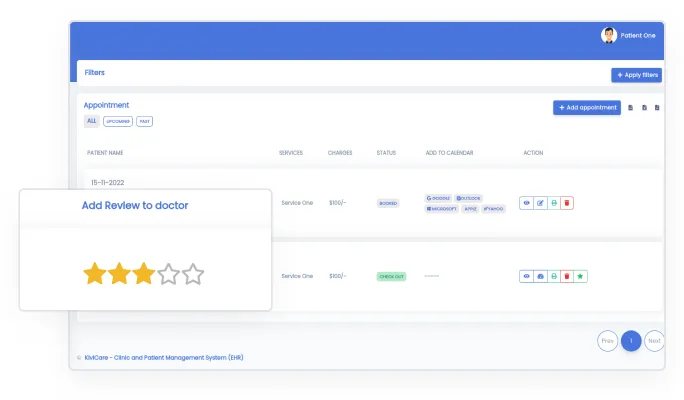Viewport: 684px width, 400px height.
Task: Click the green star review icon
Action: (580, 276)
